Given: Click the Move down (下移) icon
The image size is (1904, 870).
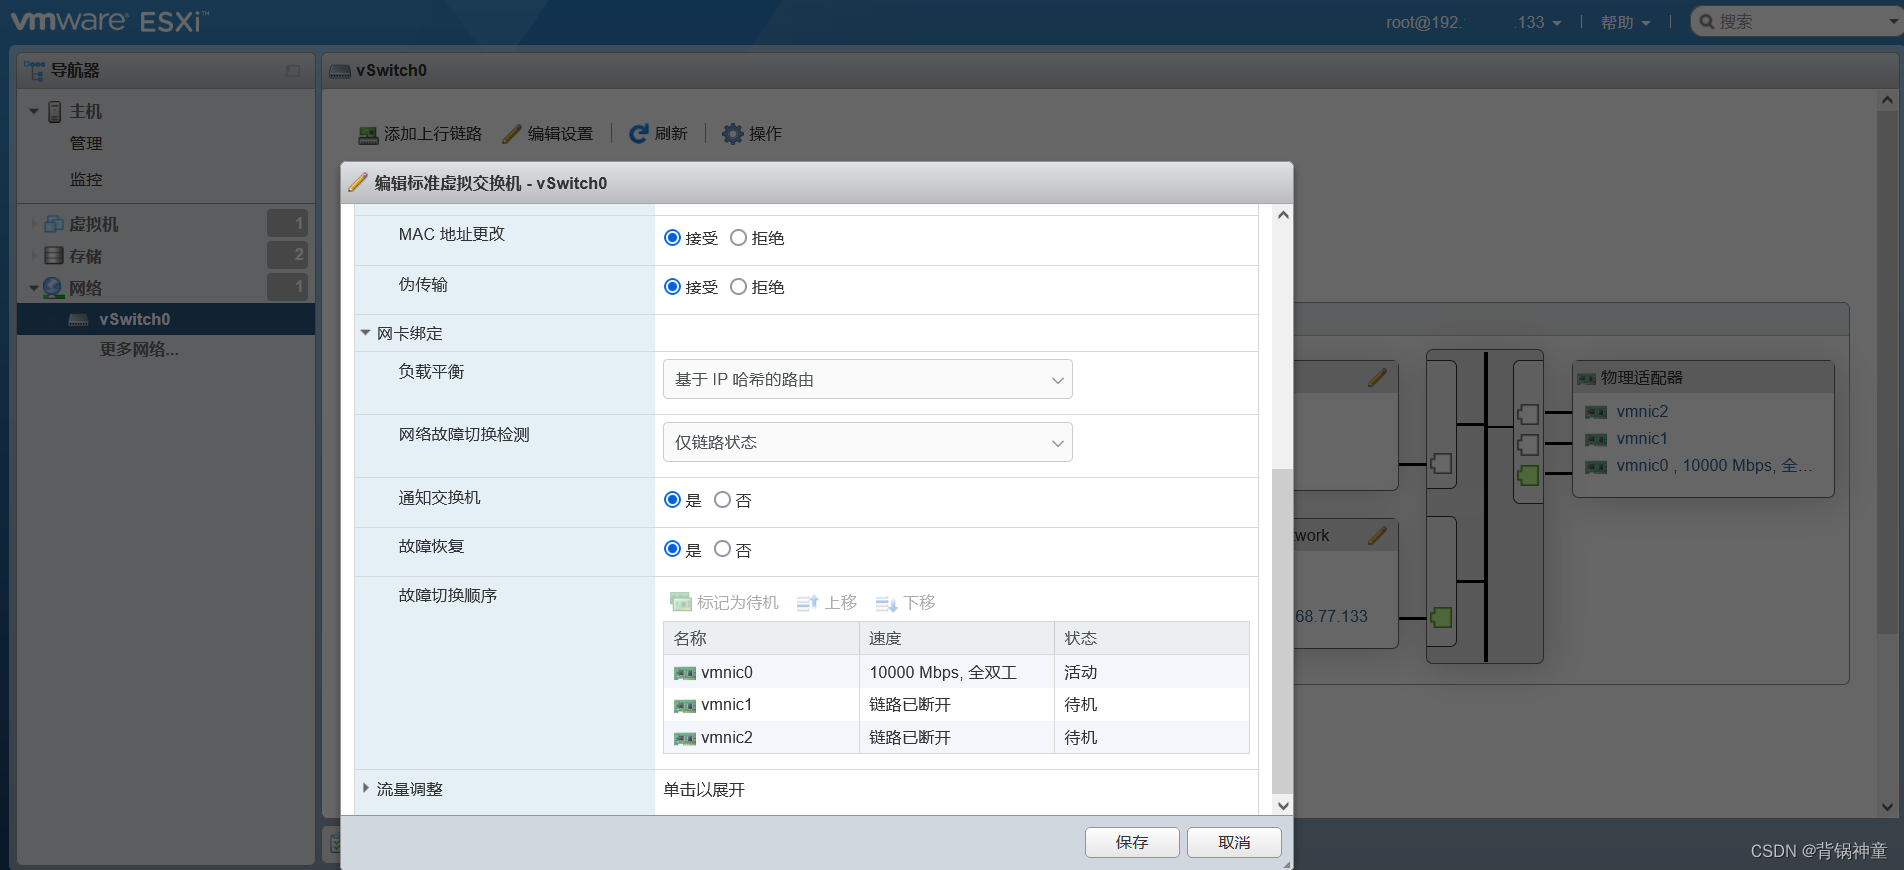Looking at the screenshot, I should point(886,603).
